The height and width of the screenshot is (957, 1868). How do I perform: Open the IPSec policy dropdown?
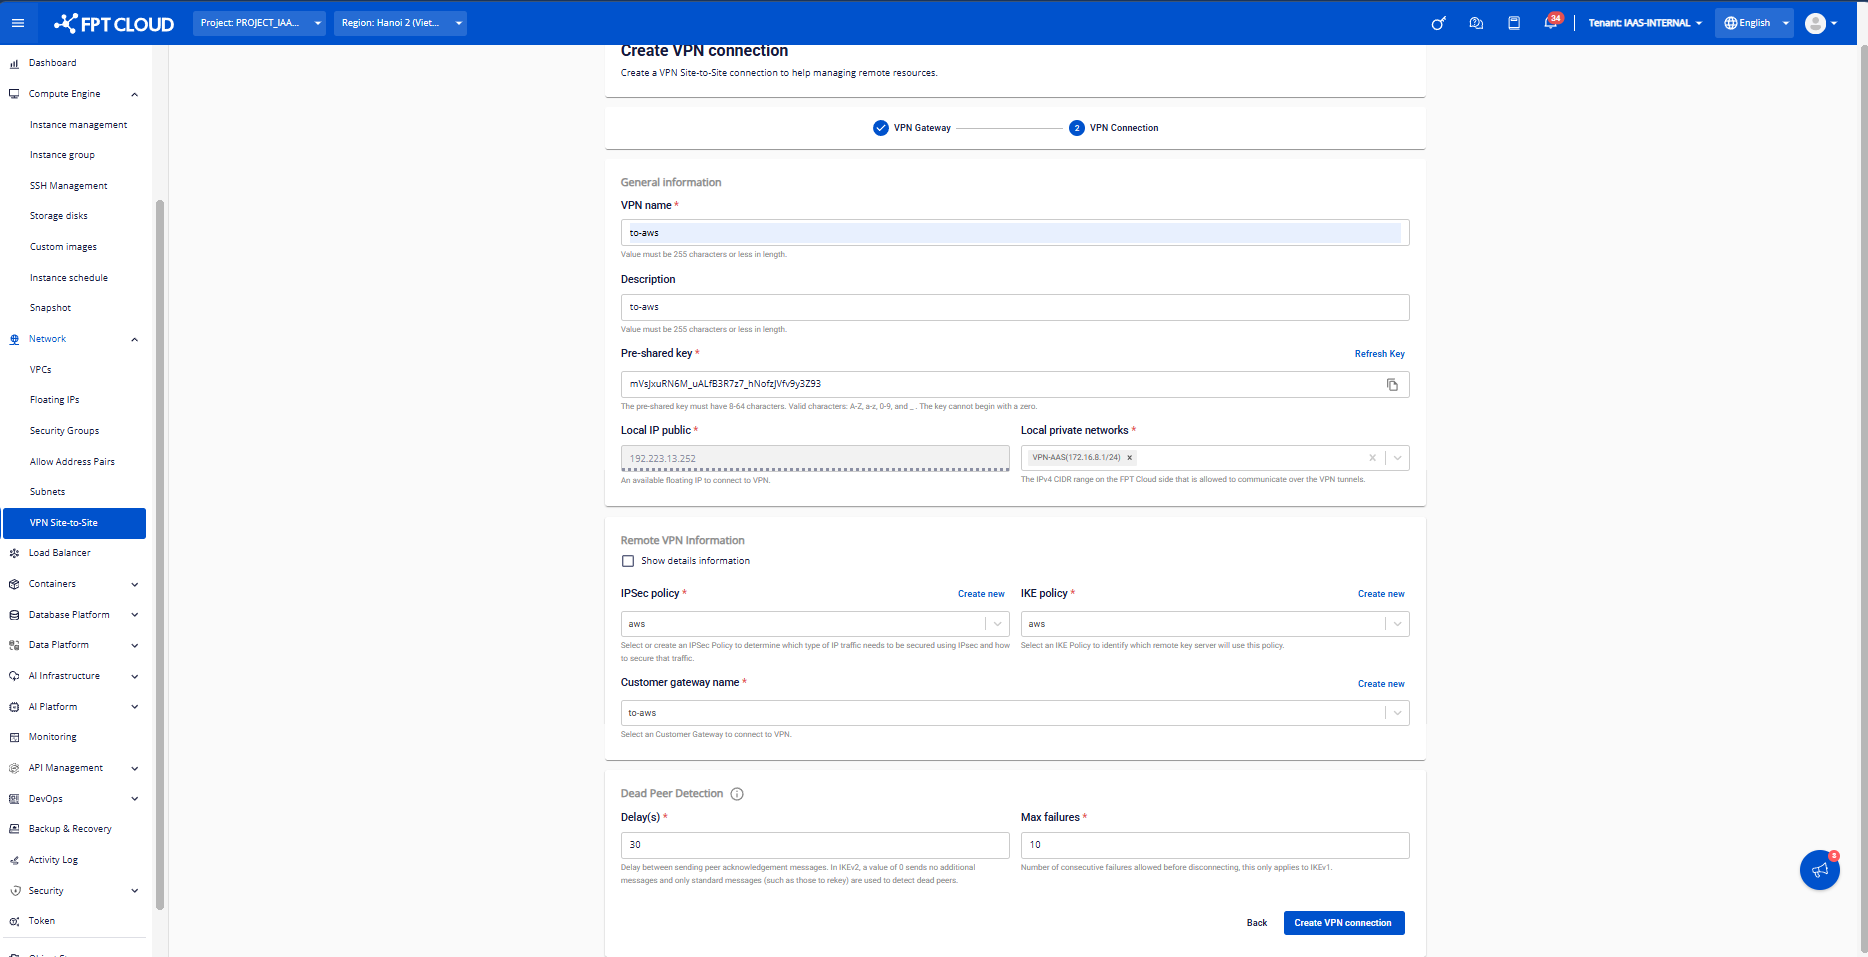[815, 624]
